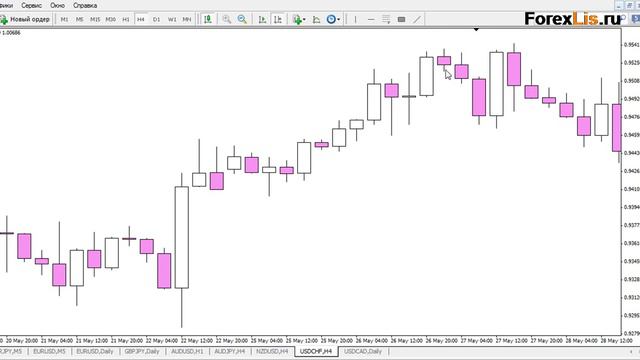The height and width of the screenshot is (360, 640).
Task: Switch to the GBPJPY,Daily chart tab
Action: click(x=142, y=351)
